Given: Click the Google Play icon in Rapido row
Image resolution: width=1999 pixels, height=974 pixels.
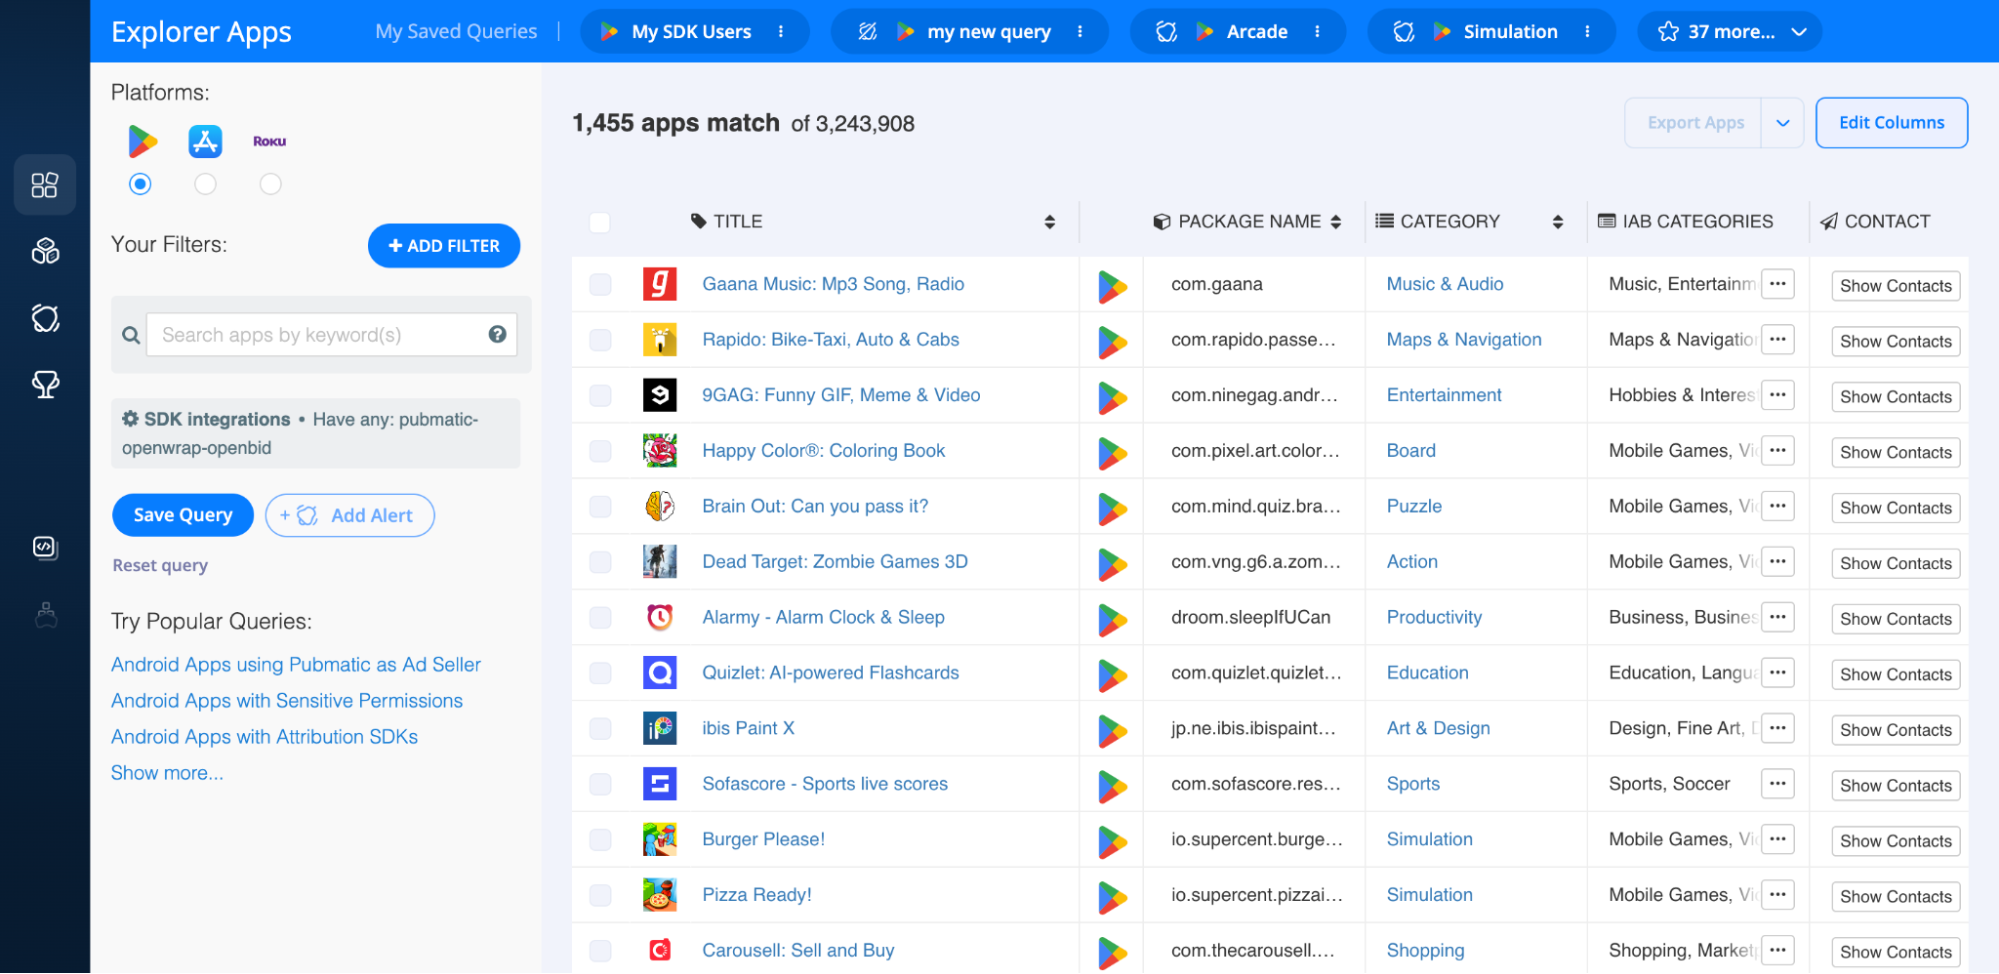Looking at the screenshot, I should tap(1113, 342).
